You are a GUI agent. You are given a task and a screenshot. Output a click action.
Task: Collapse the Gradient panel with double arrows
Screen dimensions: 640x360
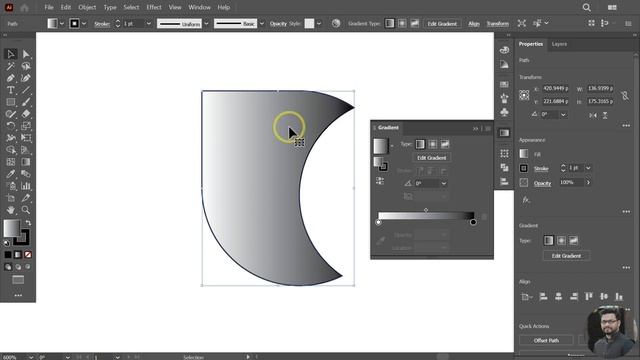(x=476, y=128)
